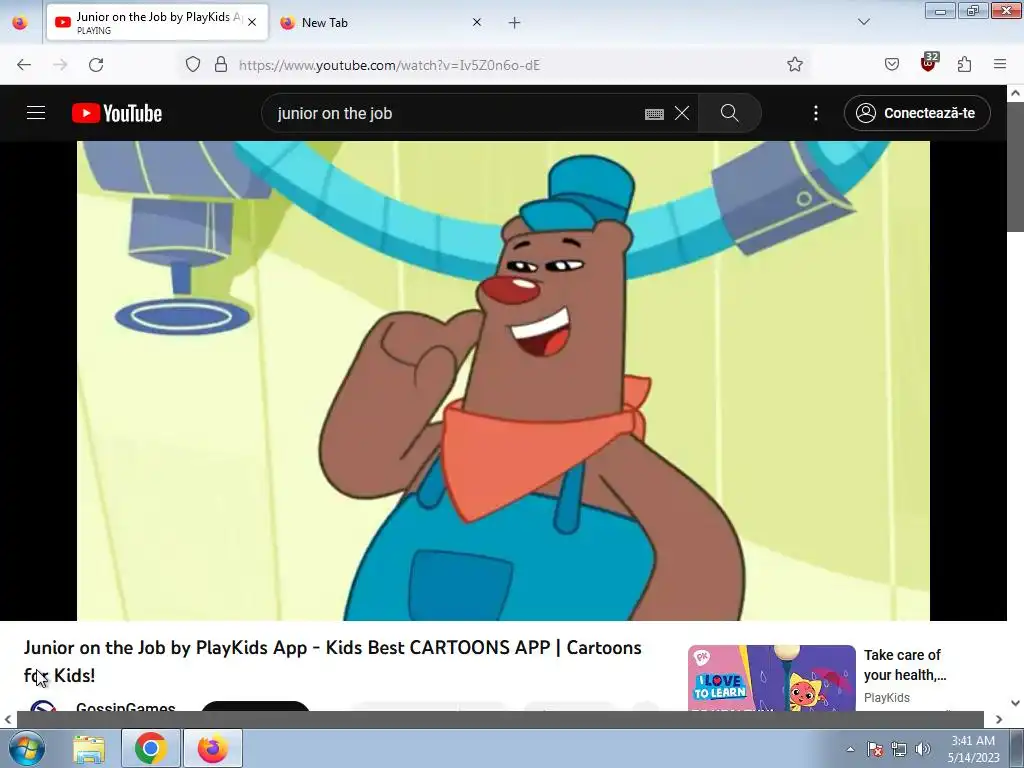1024x768 pixels.
Task: Save the page to Pocket
Action: tap(892, 64)
